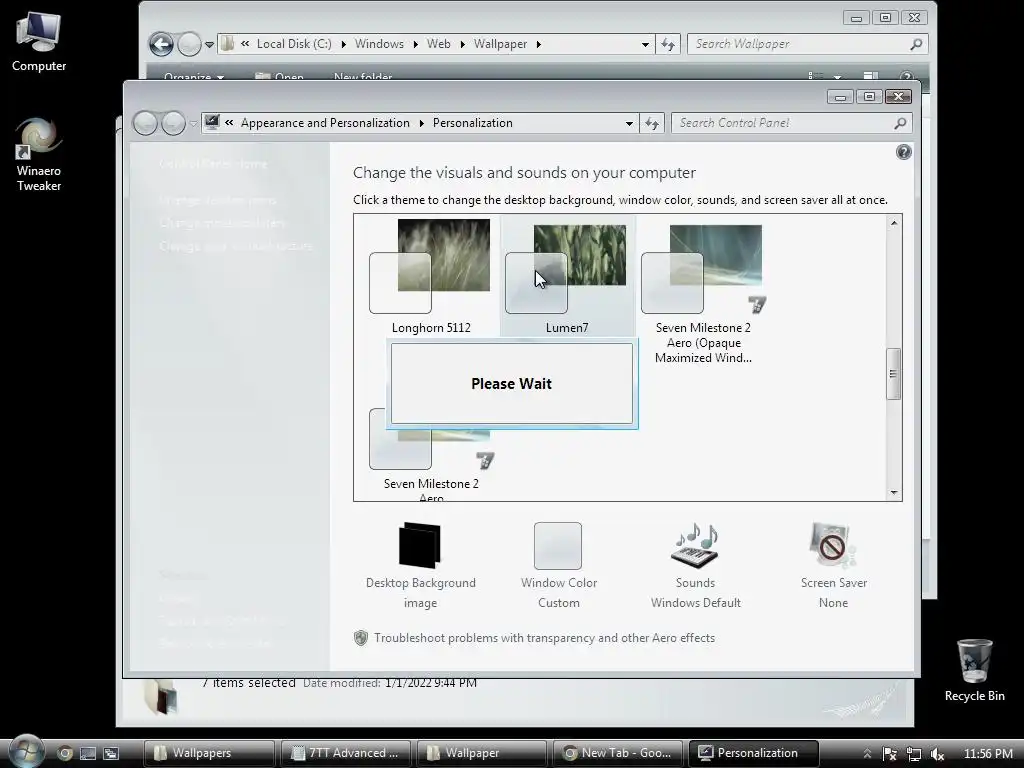Open the Windows Start orb

pos(27,751)
